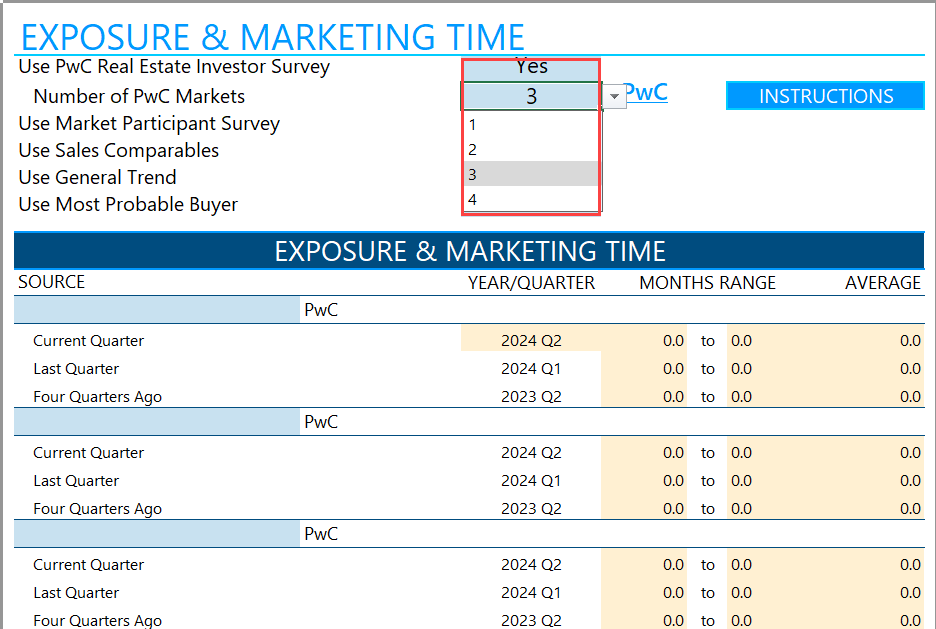Click the Use General Trend label
This screenshot has width=936, height=629.
tap(97, 177)
